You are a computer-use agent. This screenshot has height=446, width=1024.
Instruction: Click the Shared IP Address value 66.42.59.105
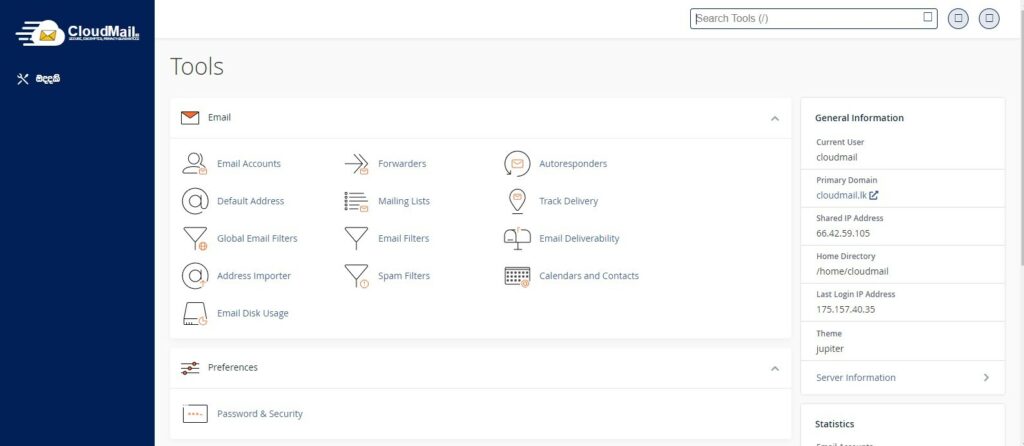pos(843,233)
